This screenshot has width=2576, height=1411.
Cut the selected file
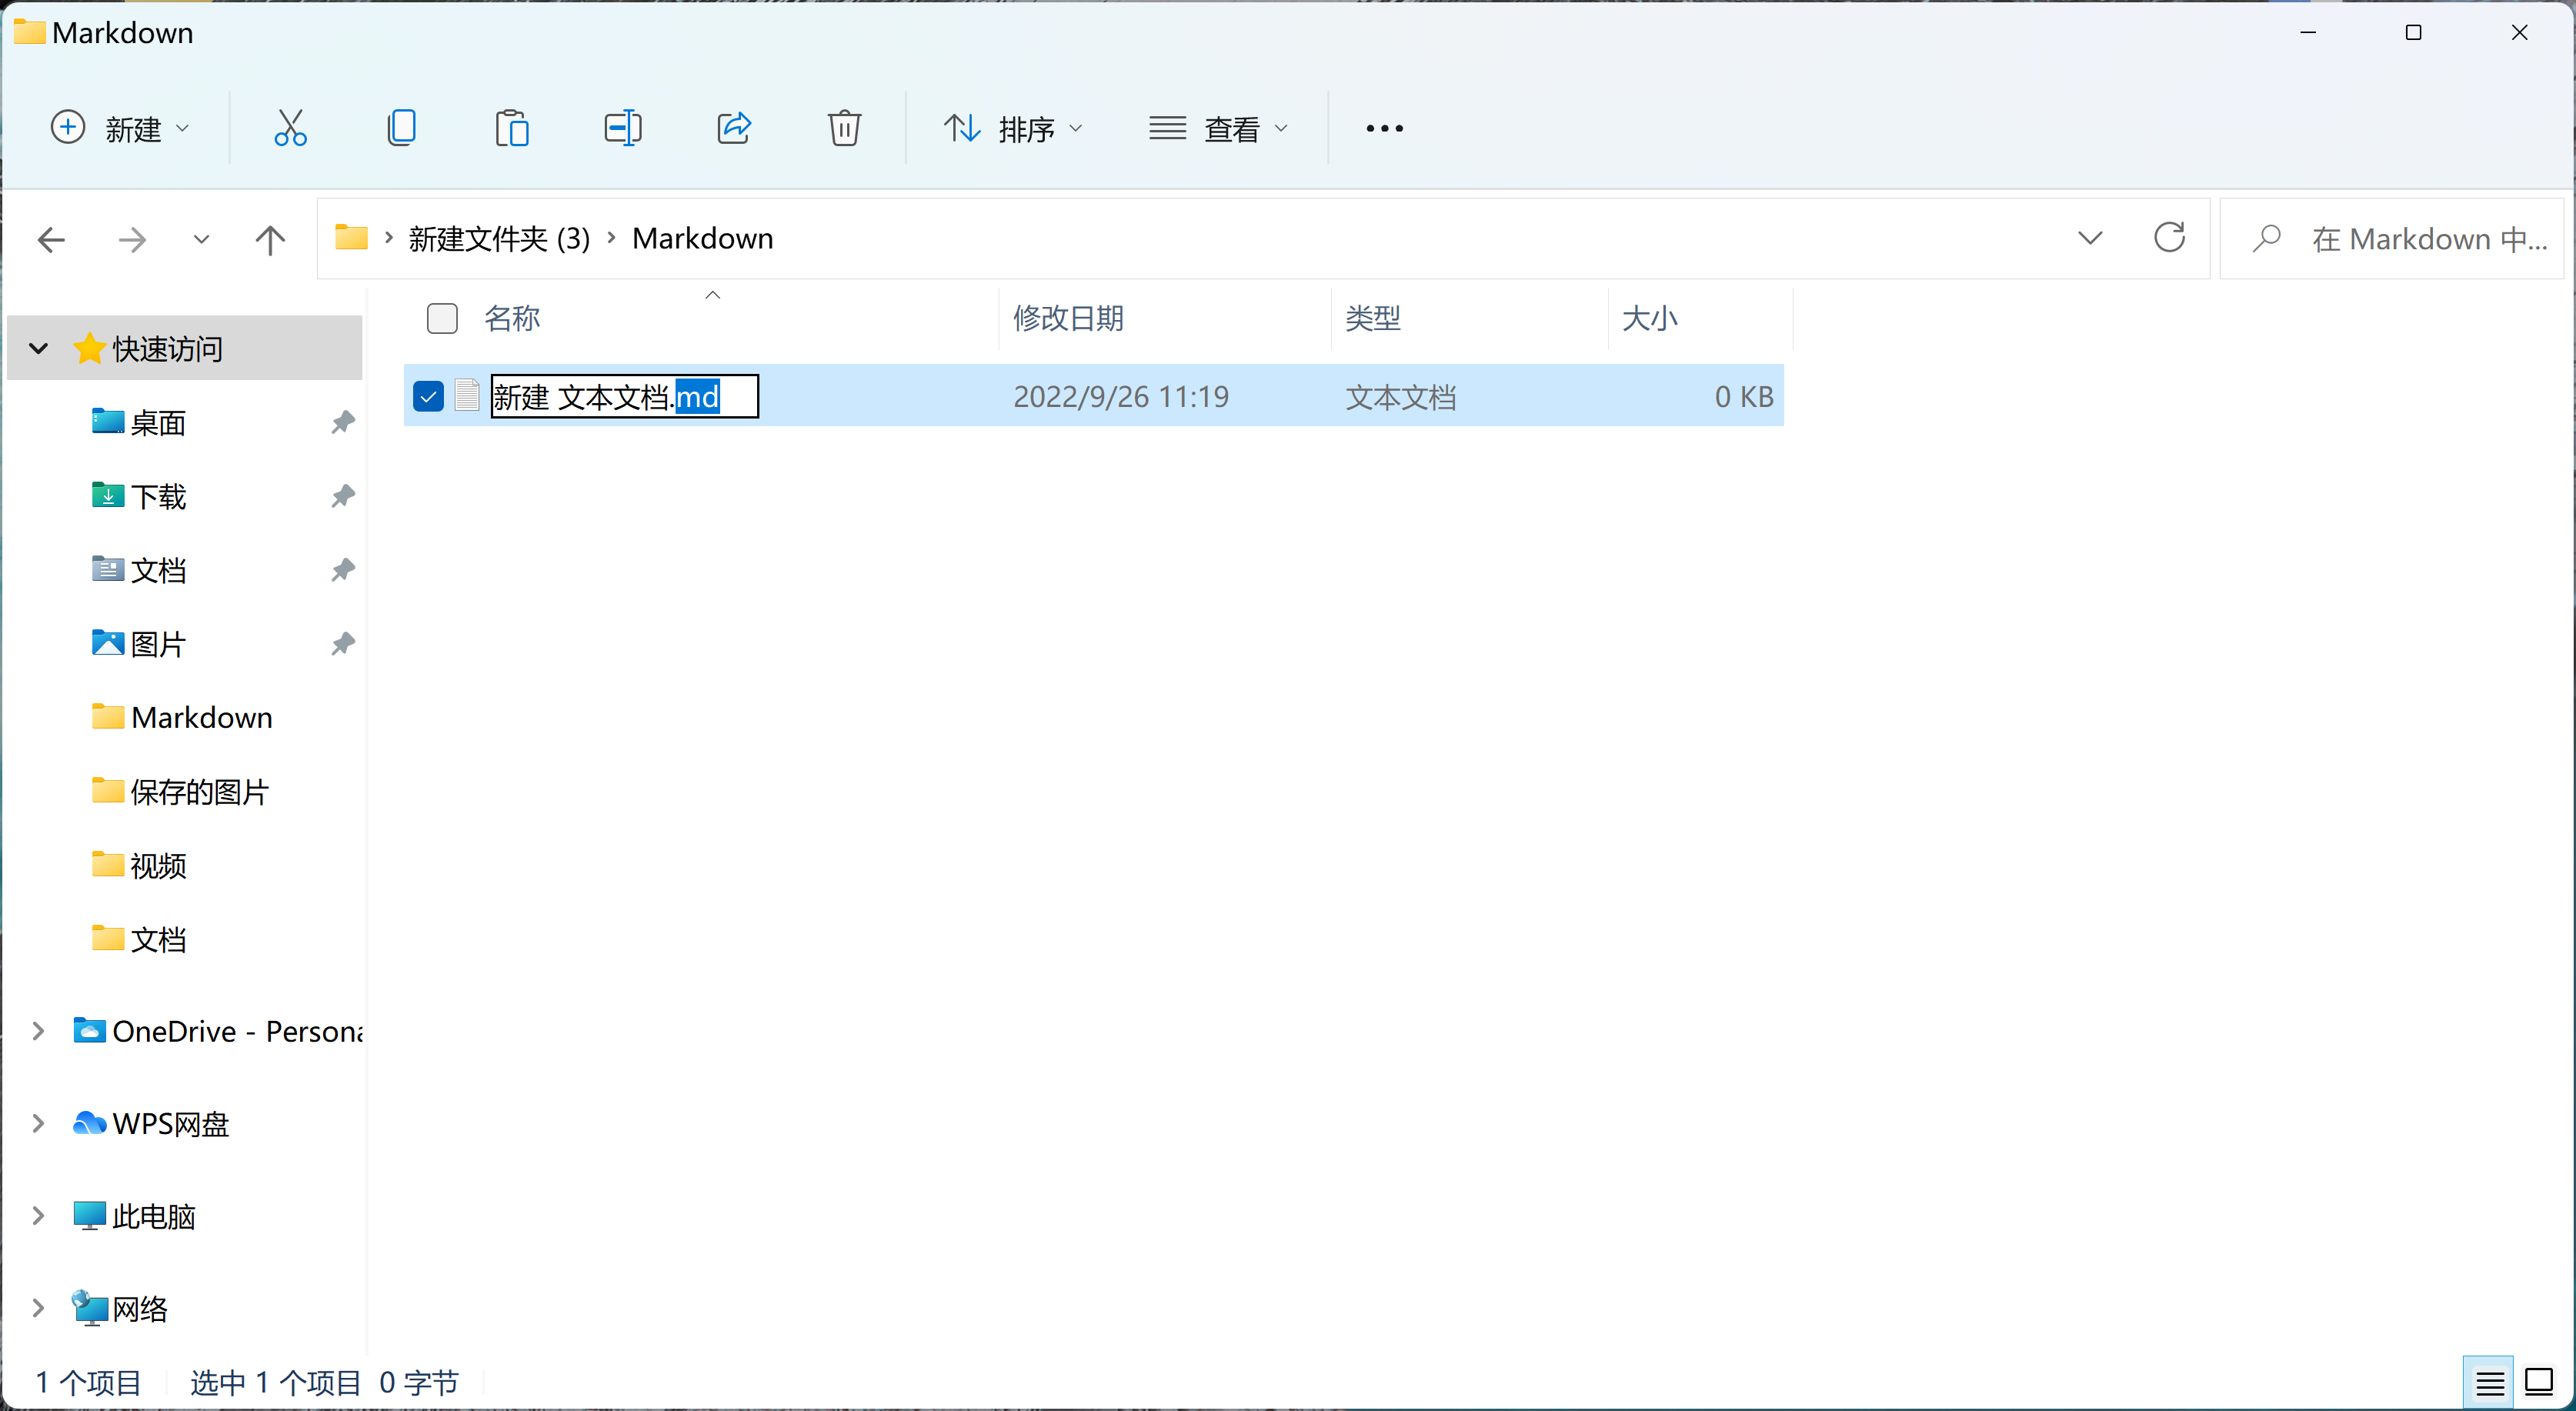coord(291,127)
